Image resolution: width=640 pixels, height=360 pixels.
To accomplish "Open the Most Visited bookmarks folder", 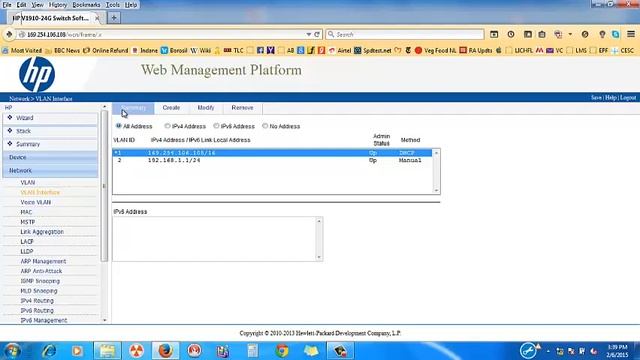I will pyautogui.click(x=22, y=51).
